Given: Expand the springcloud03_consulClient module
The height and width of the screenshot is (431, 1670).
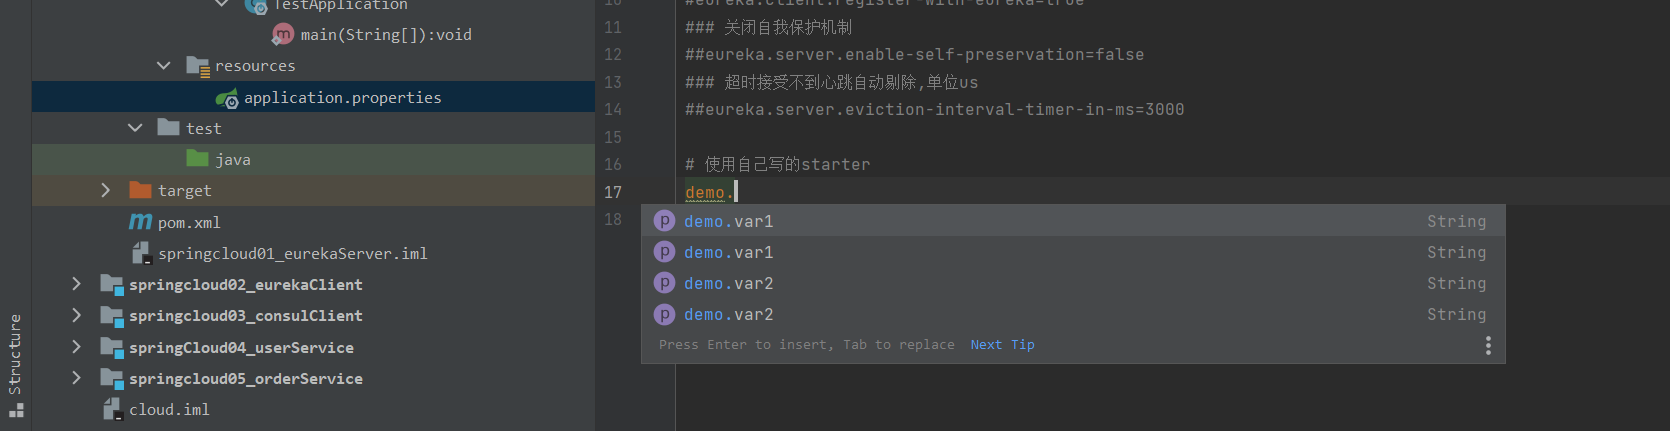Looking at the screenshot, I should 76,316.
